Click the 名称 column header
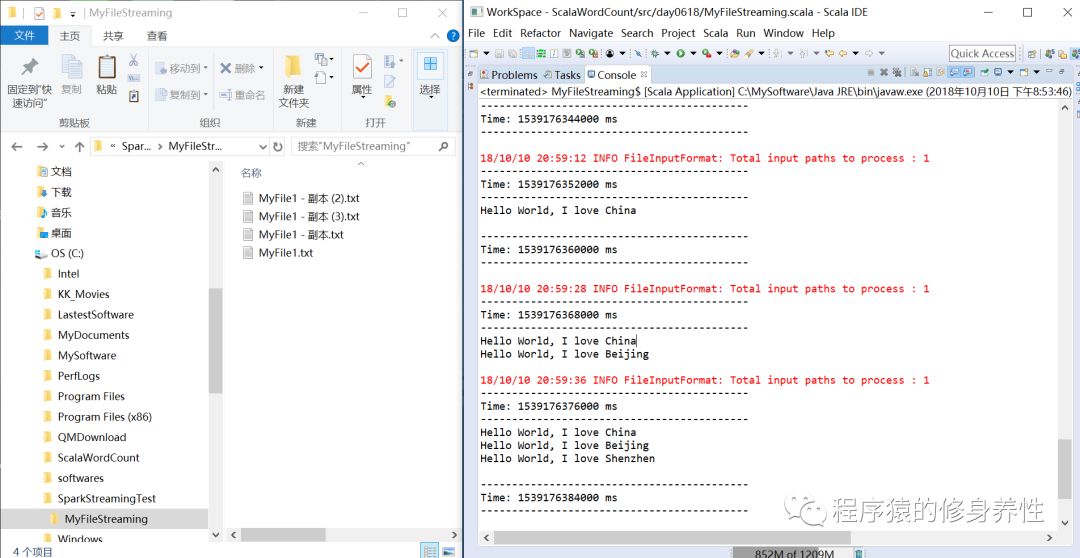1080x558 pixels. tap(251, 172)
